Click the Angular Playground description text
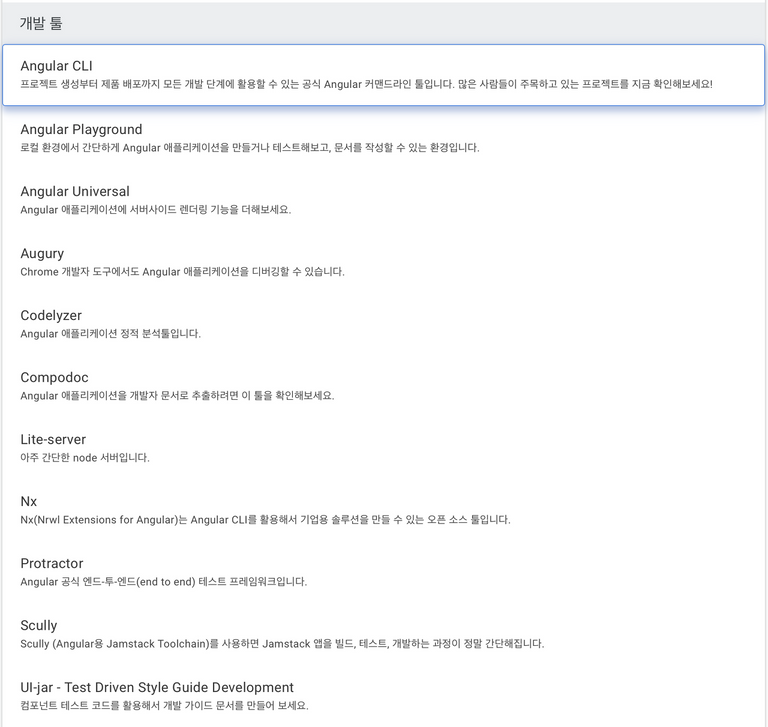This screenshot has height=727, width=768. pos(250,147)
